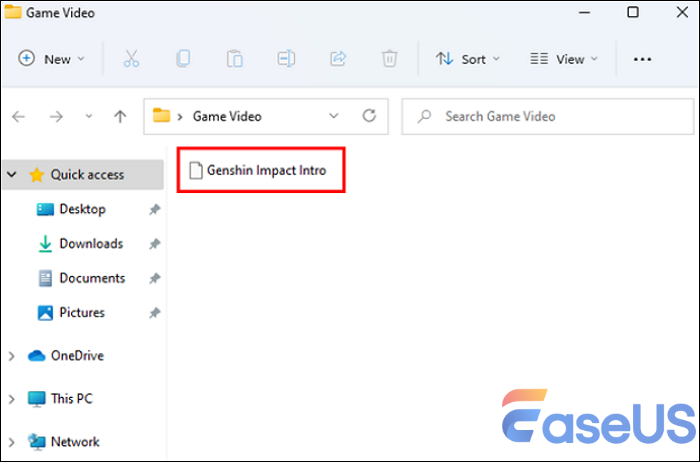Go forward with the right arrow
Viewport: 700px width, 462px height.
(56, 117)
